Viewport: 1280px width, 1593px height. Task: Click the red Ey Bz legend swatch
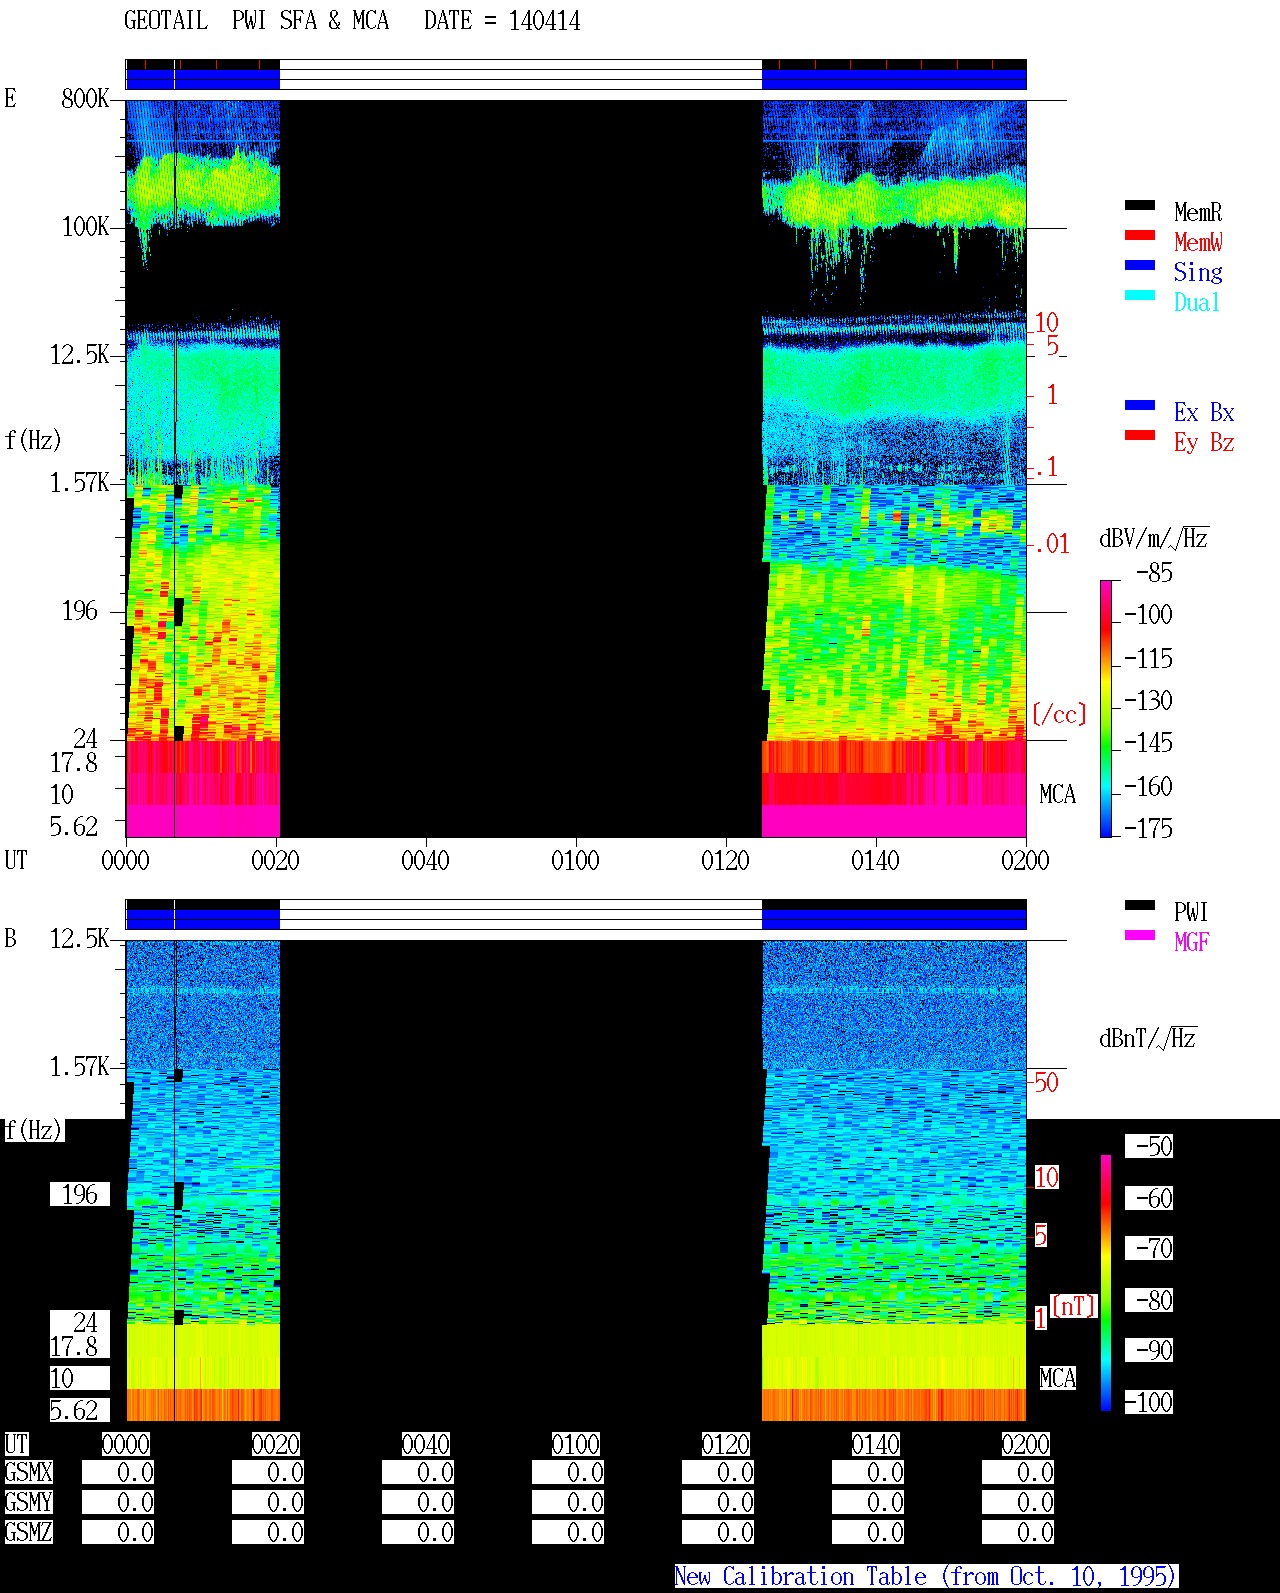1140,436
